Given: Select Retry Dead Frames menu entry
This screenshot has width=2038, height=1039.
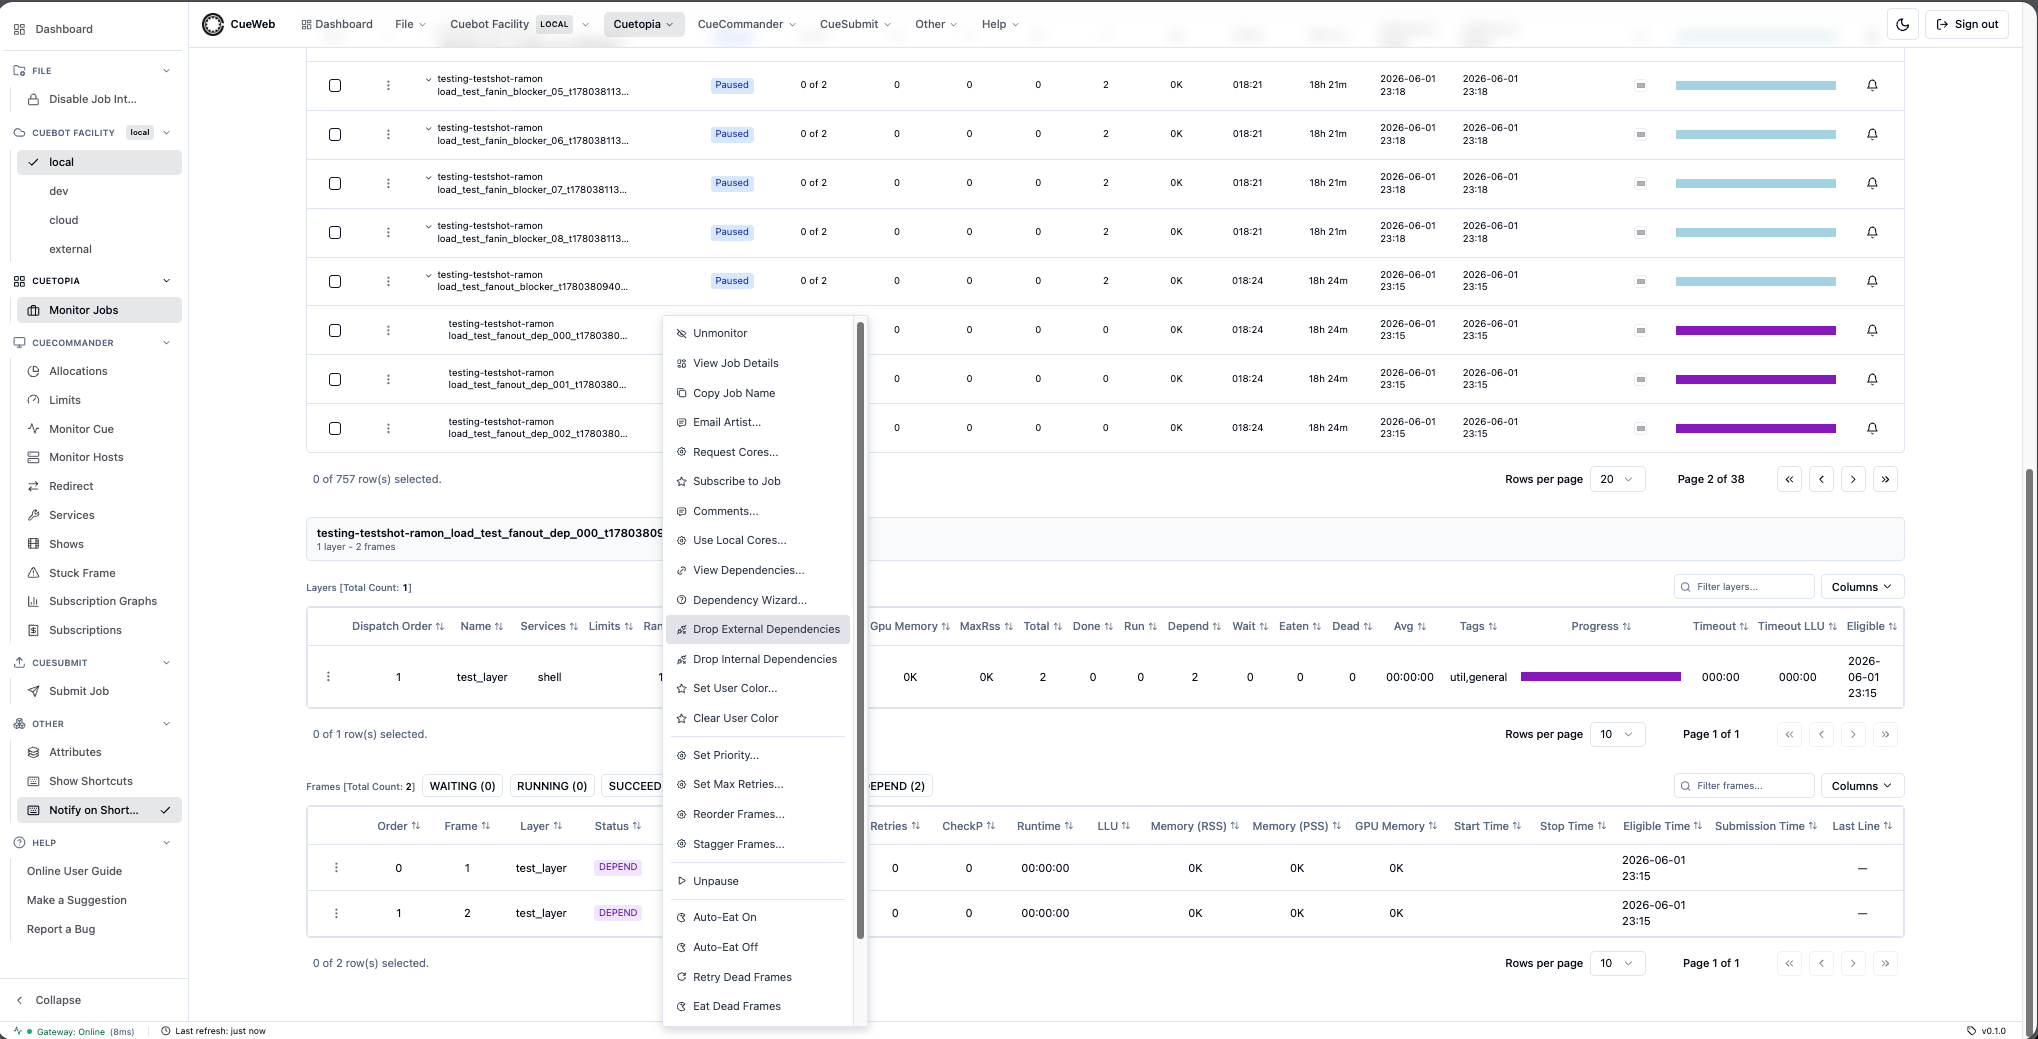Looking at the screenshot, I should (x=742, y=977).
